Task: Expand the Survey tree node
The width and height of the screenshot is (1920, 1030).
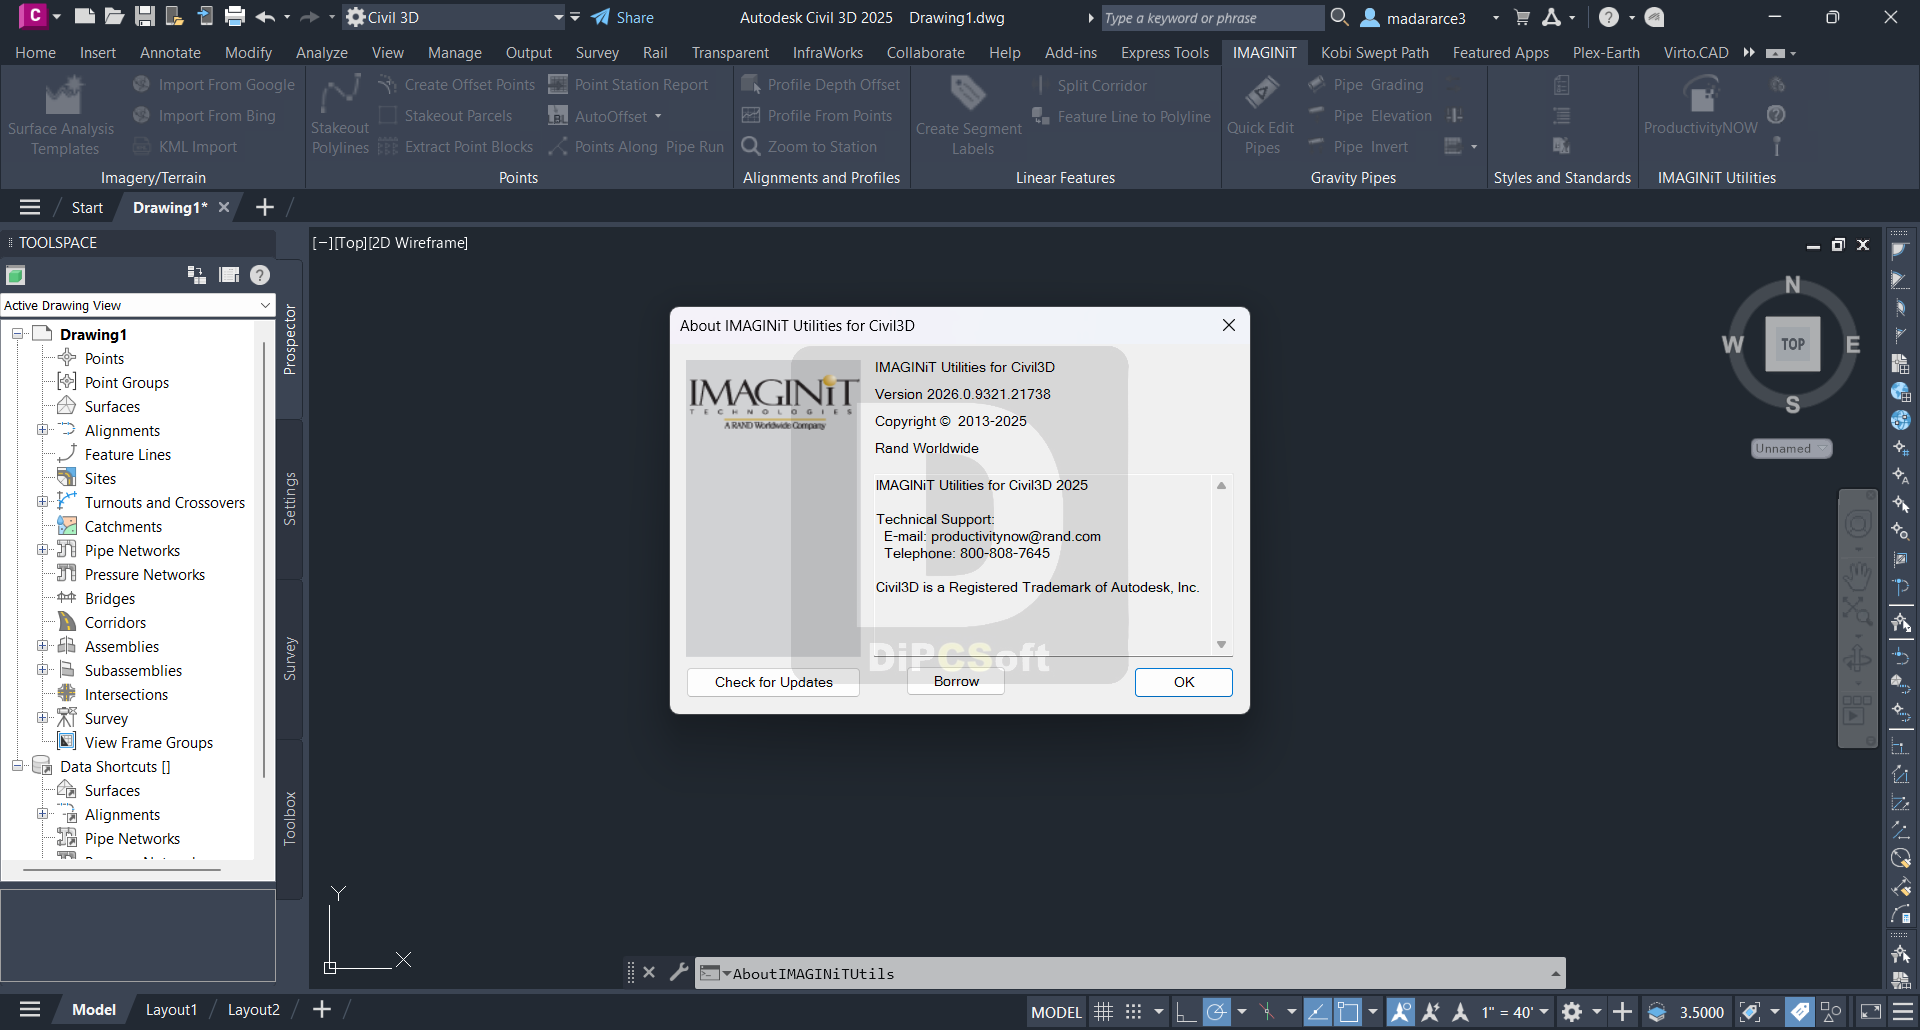Action: point(43,718)
